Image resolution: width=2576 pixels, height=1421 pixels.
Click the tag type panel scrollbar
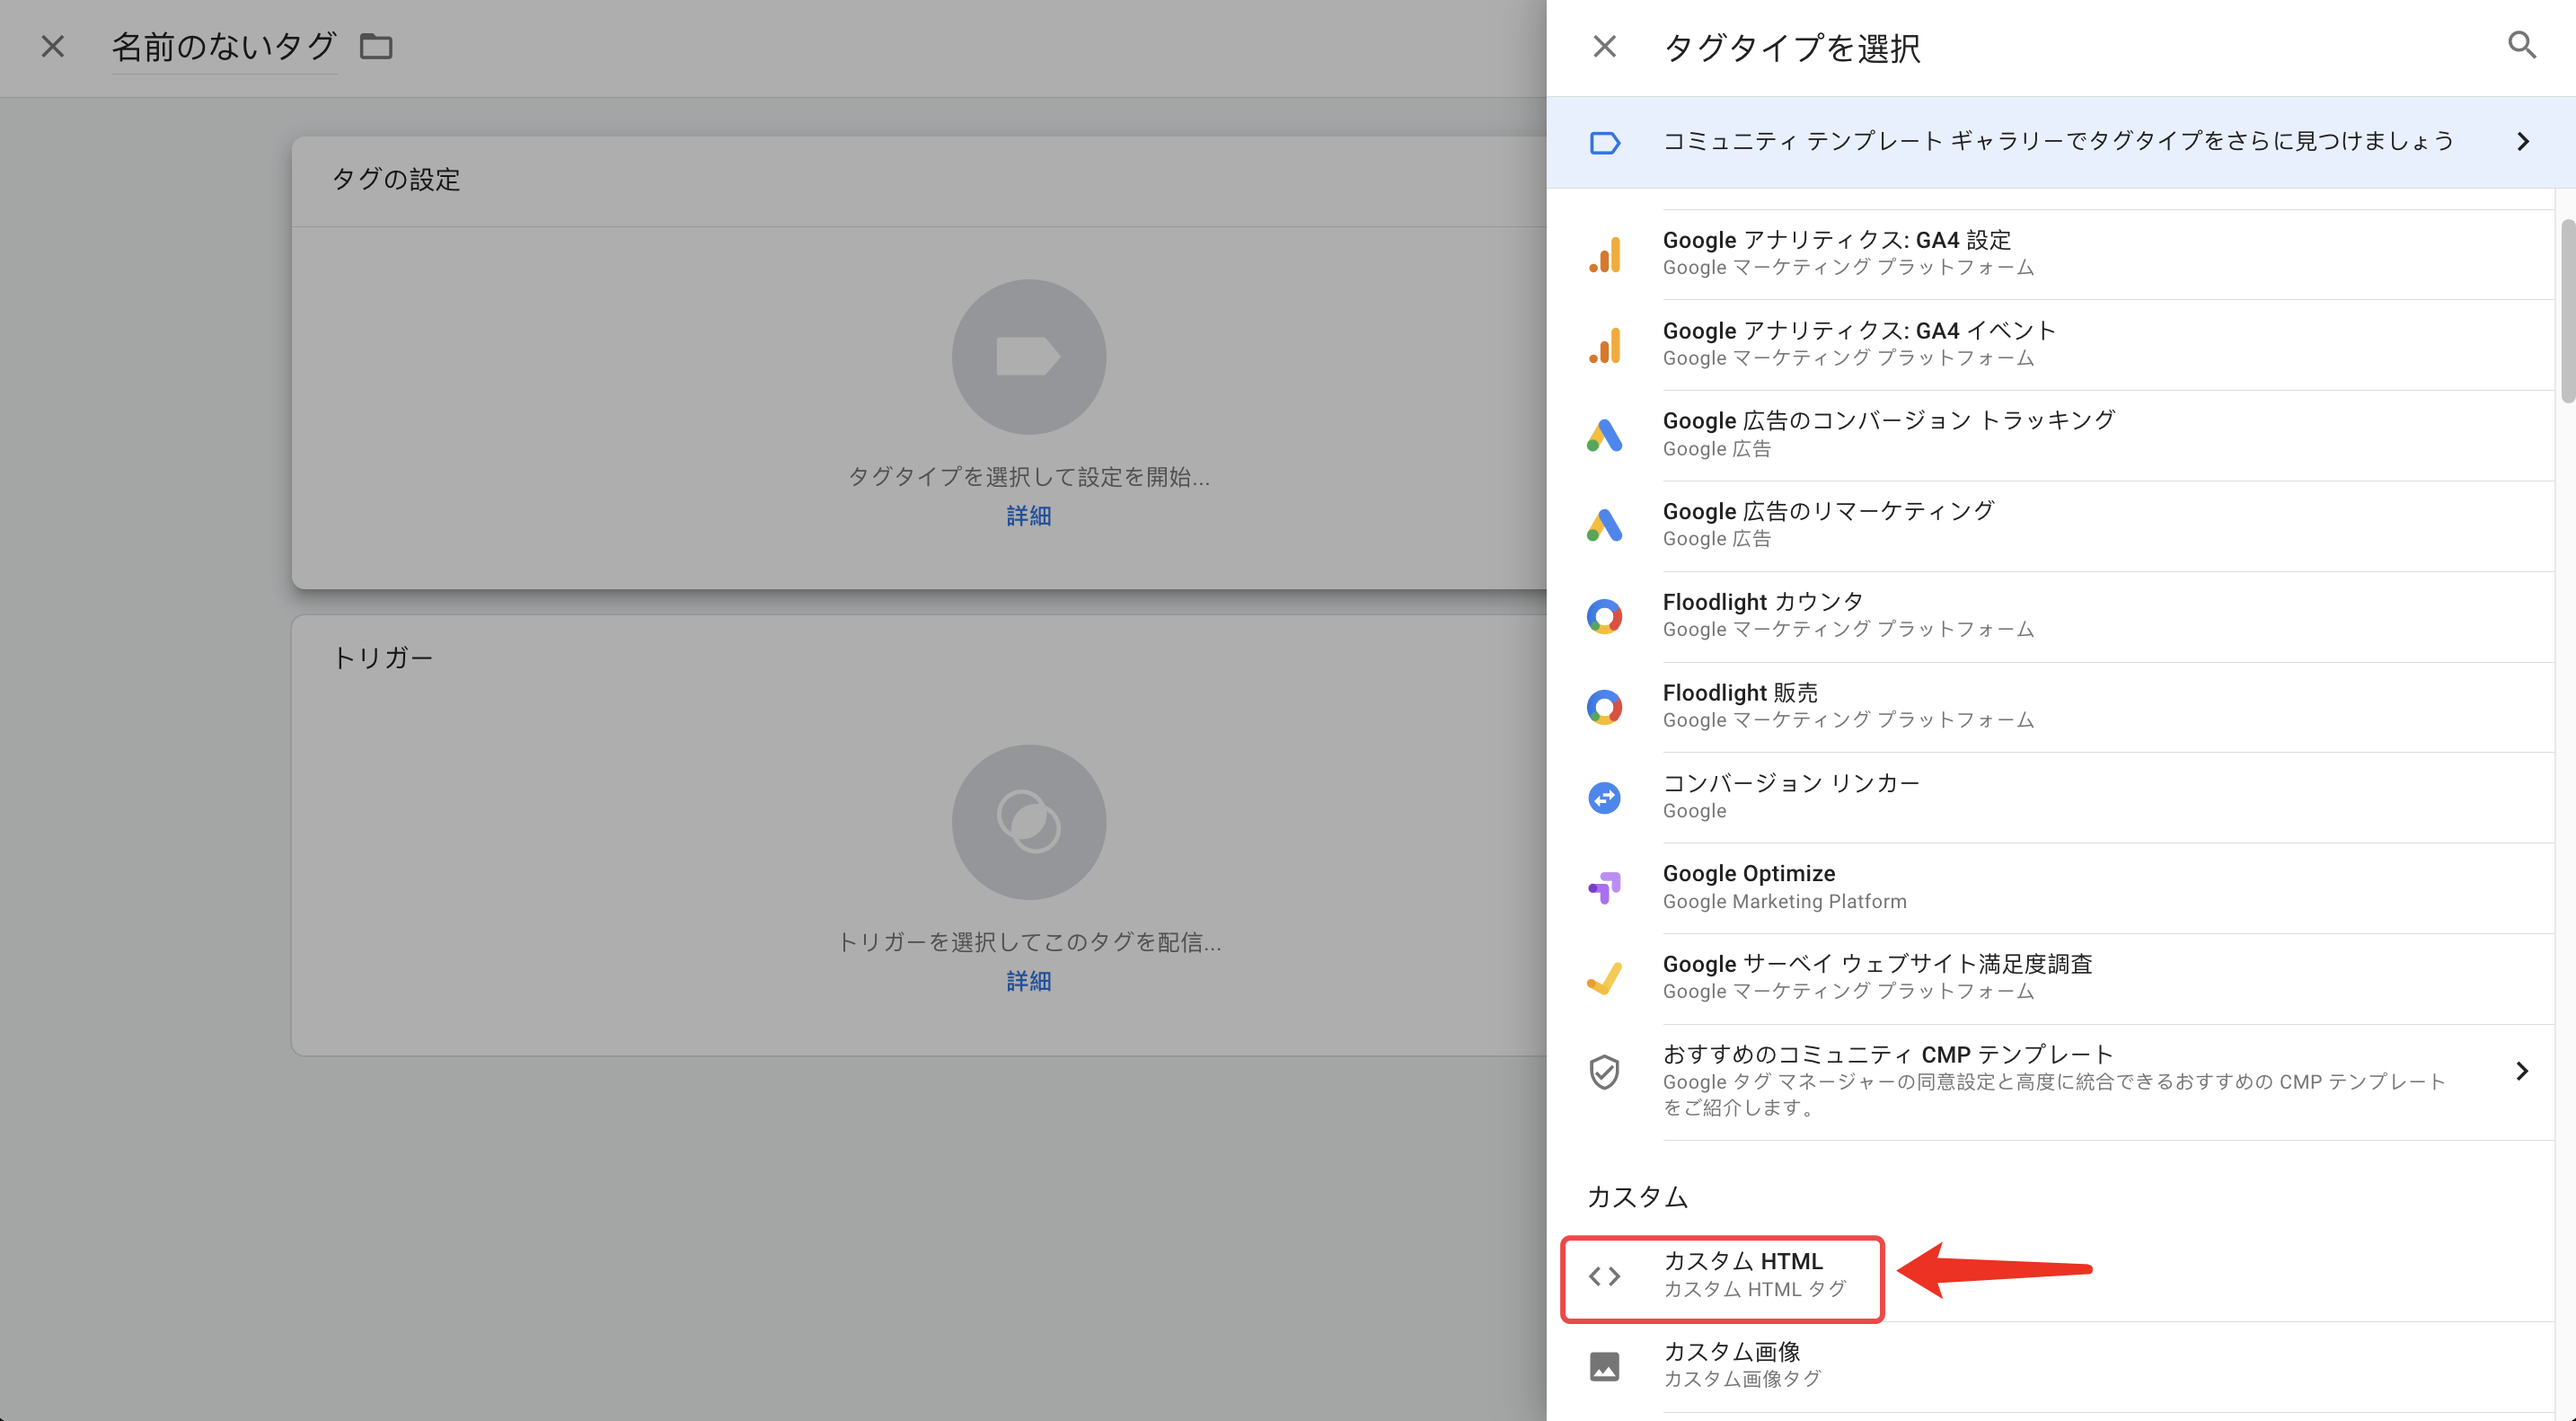[x=2567, y=310]
